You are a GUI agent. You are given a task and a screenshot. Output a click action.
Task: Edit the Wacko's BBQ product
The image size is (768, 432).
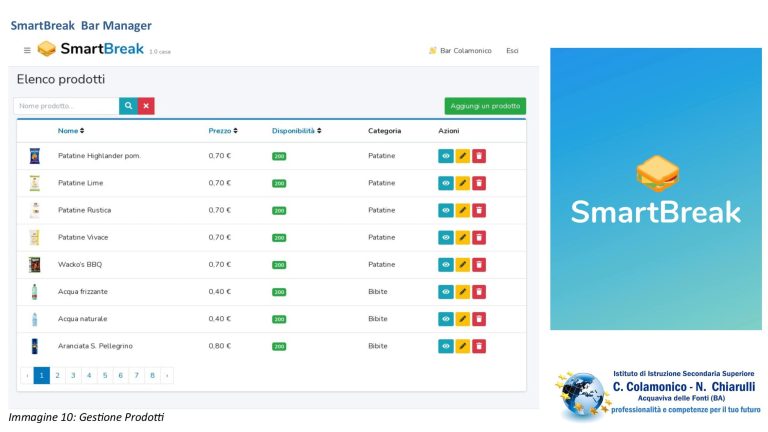click(x=462, y=264)
